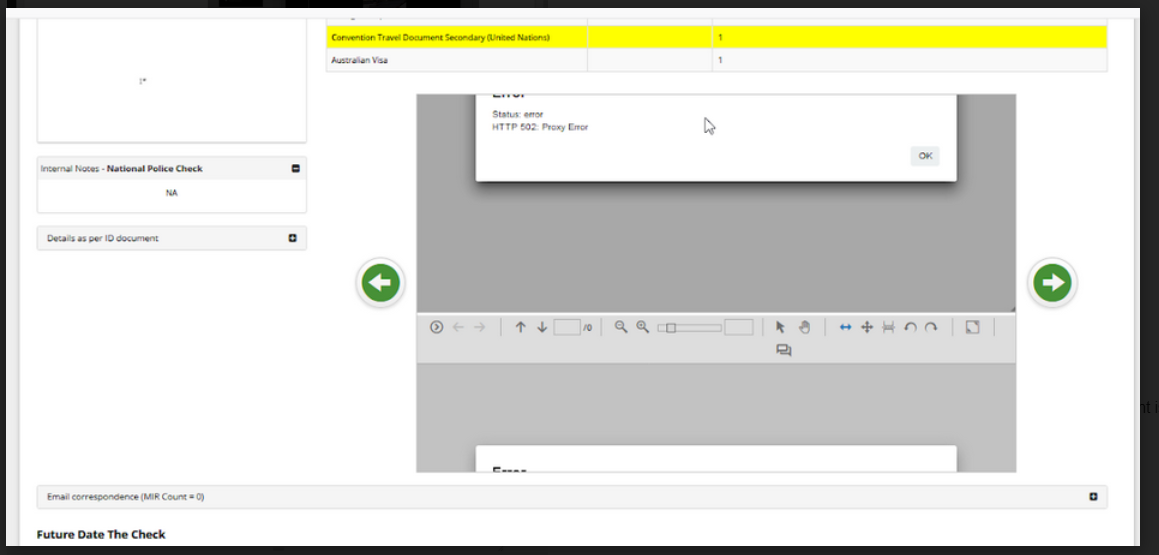Go to previous page with up arrow
Image resolution: width=1159 pixels, height=555 pixels.
pyautogui.click(x=520, y=327)
